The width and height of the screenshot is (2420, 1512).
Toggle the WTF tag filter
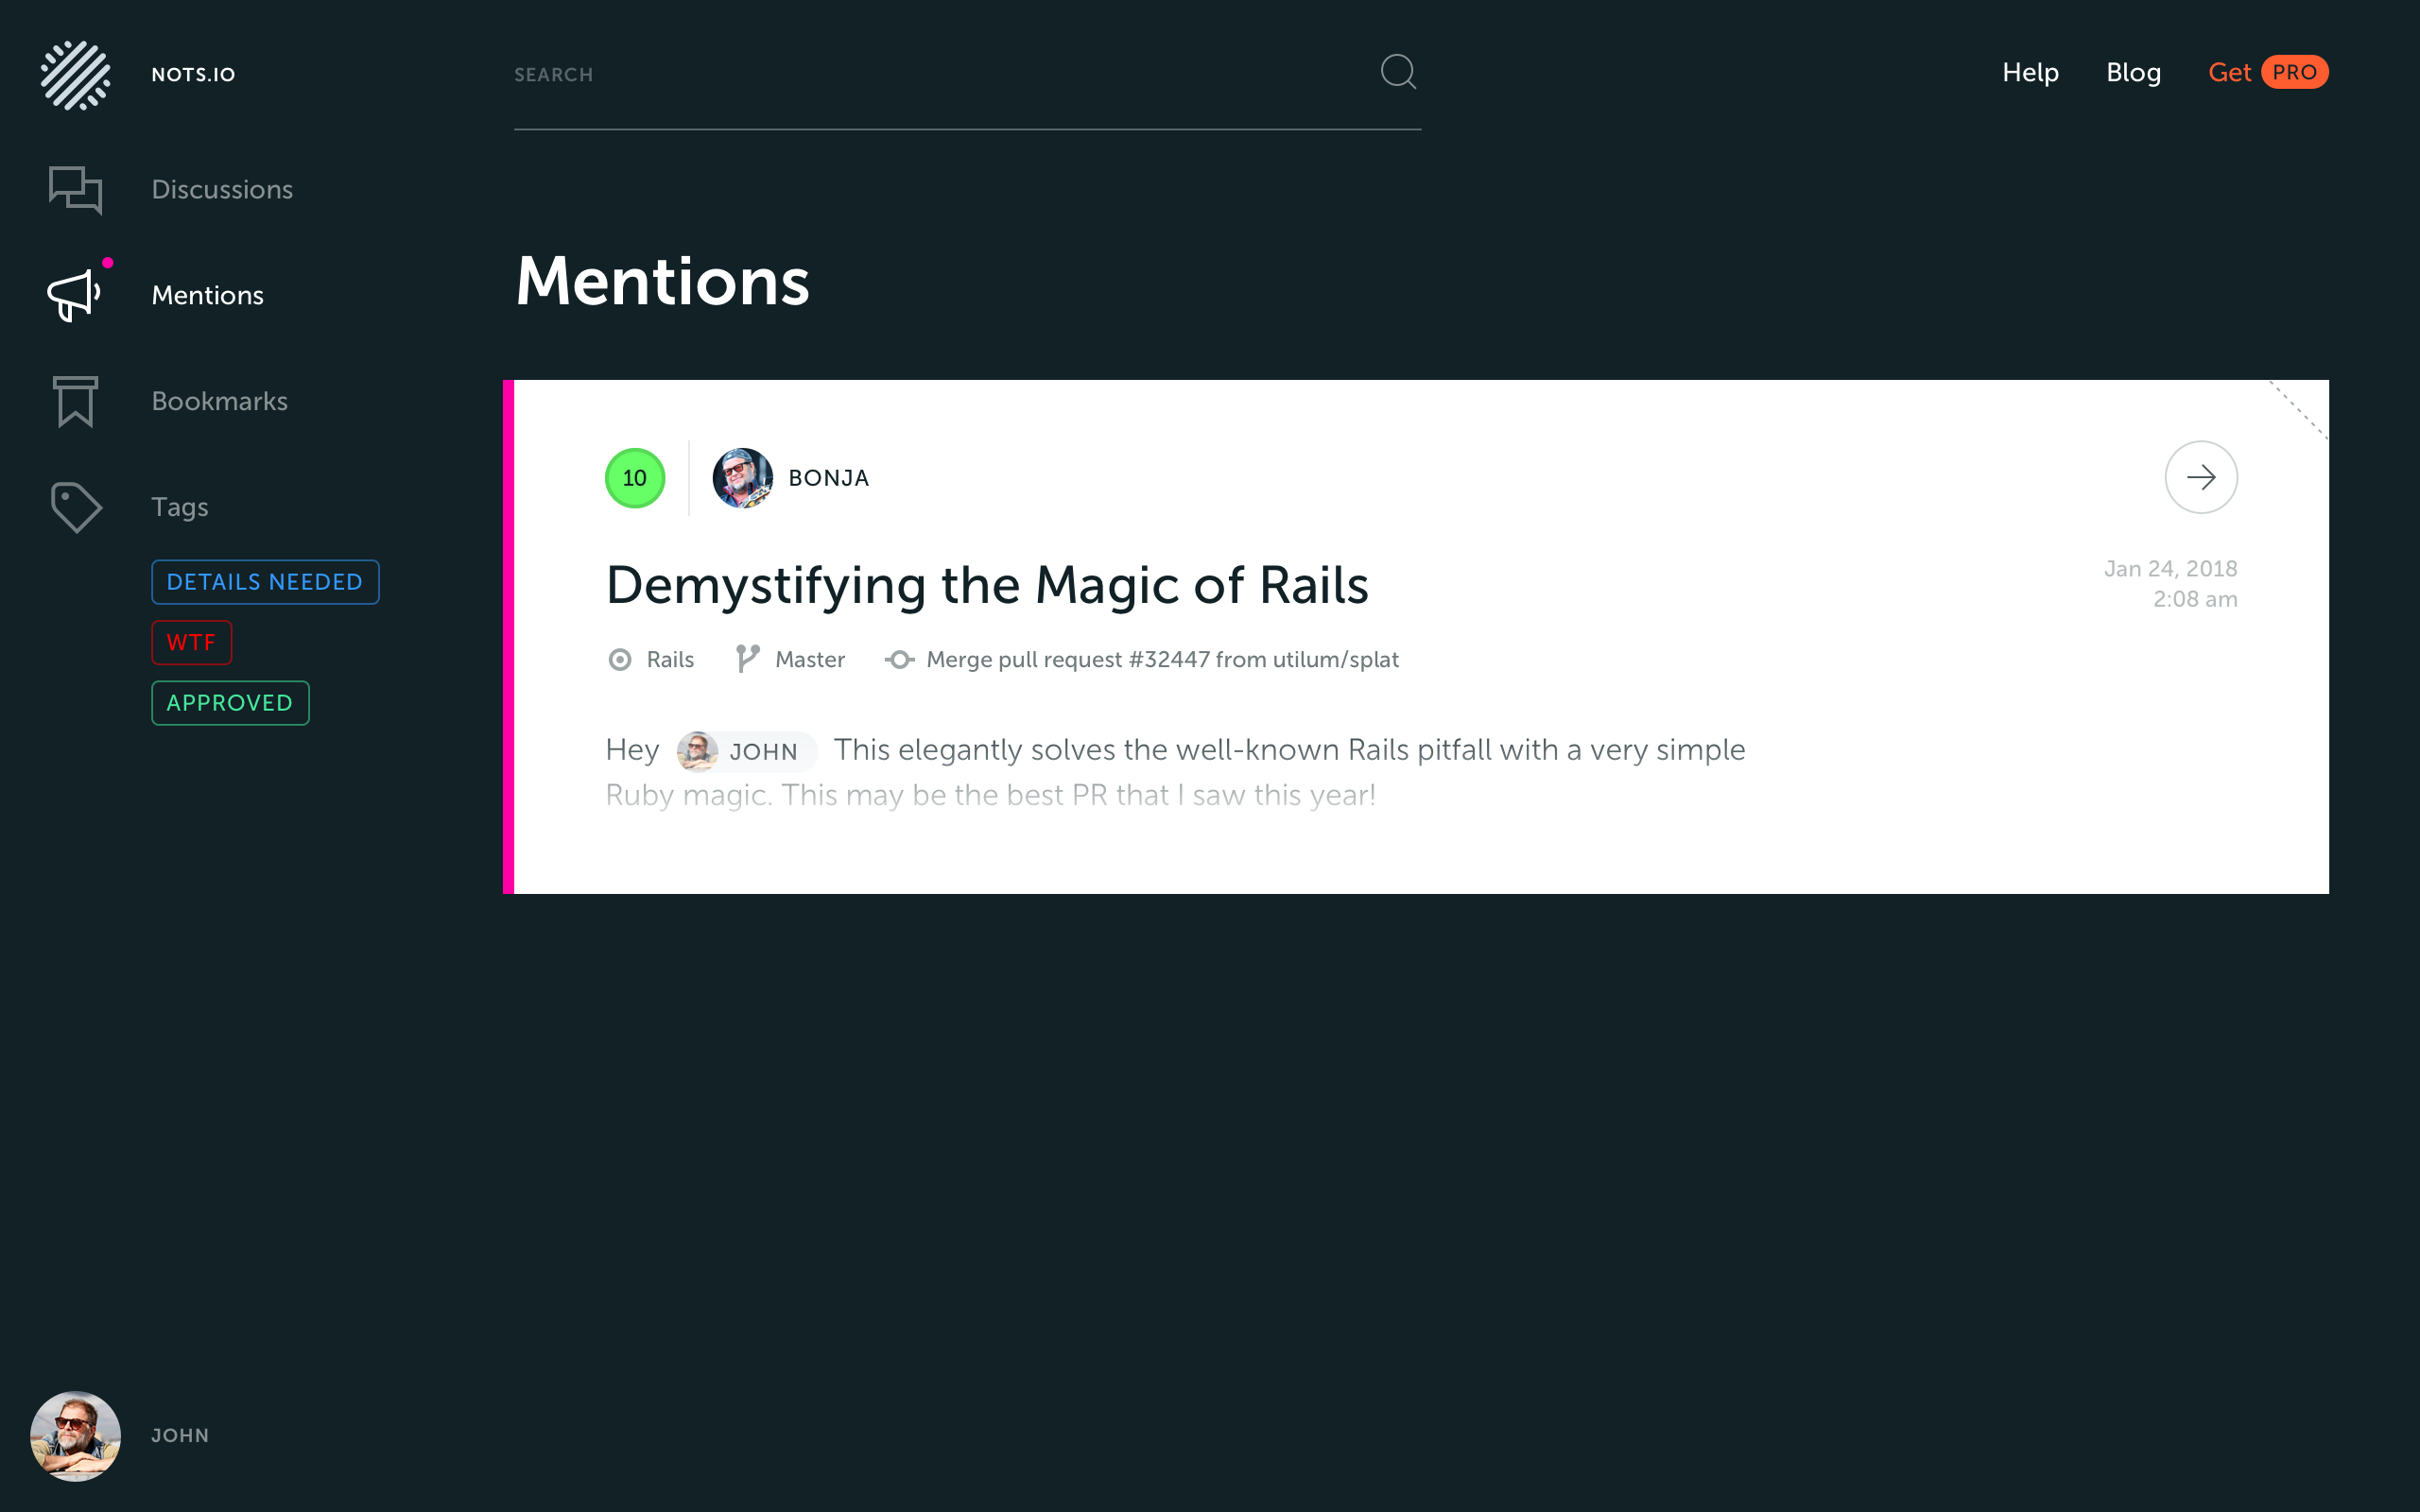191,642
